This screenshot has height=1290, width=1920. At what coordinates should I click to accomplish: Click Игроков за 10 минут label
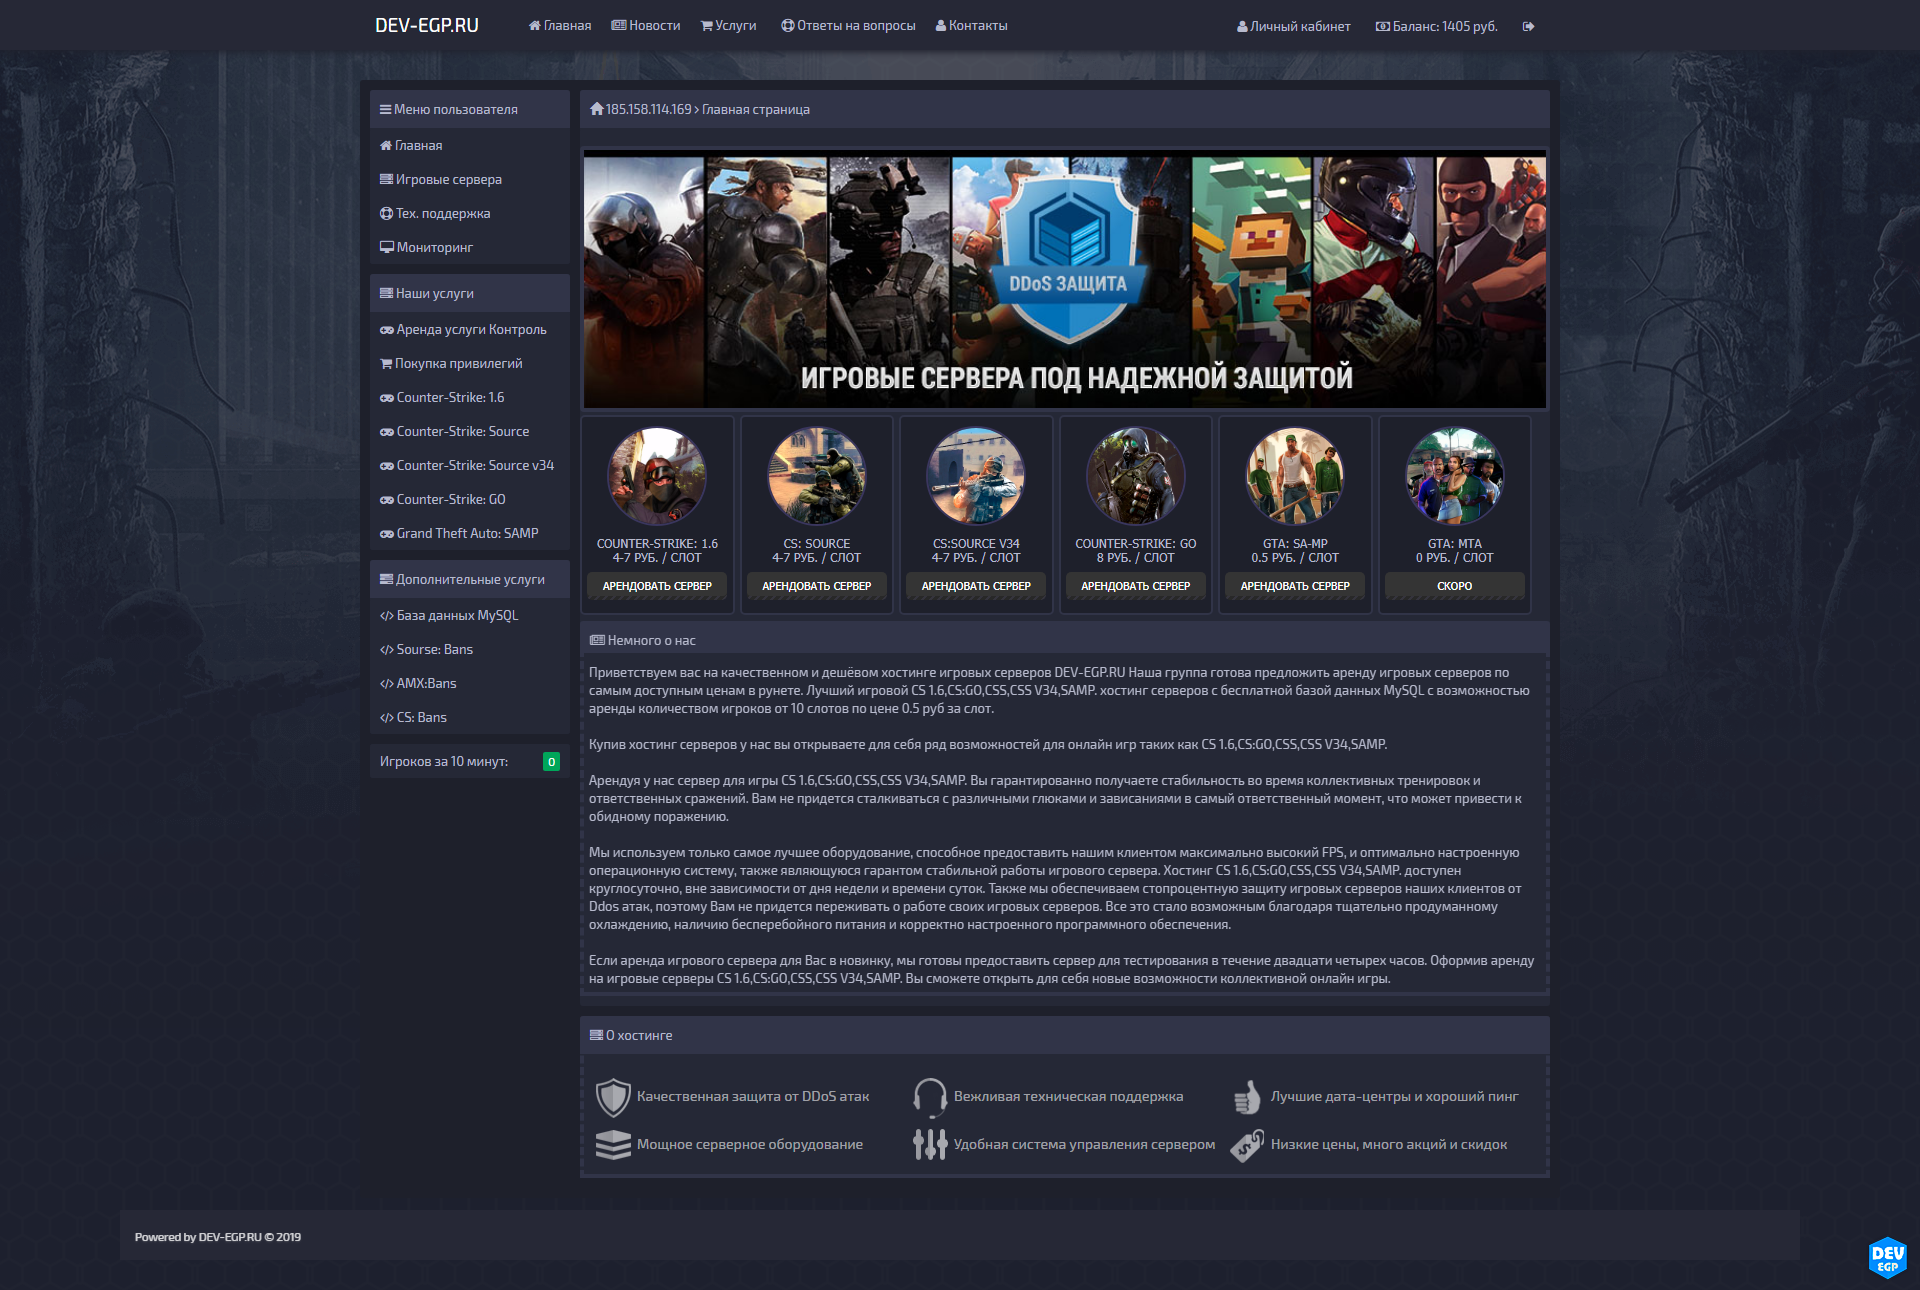click(444, 762)
